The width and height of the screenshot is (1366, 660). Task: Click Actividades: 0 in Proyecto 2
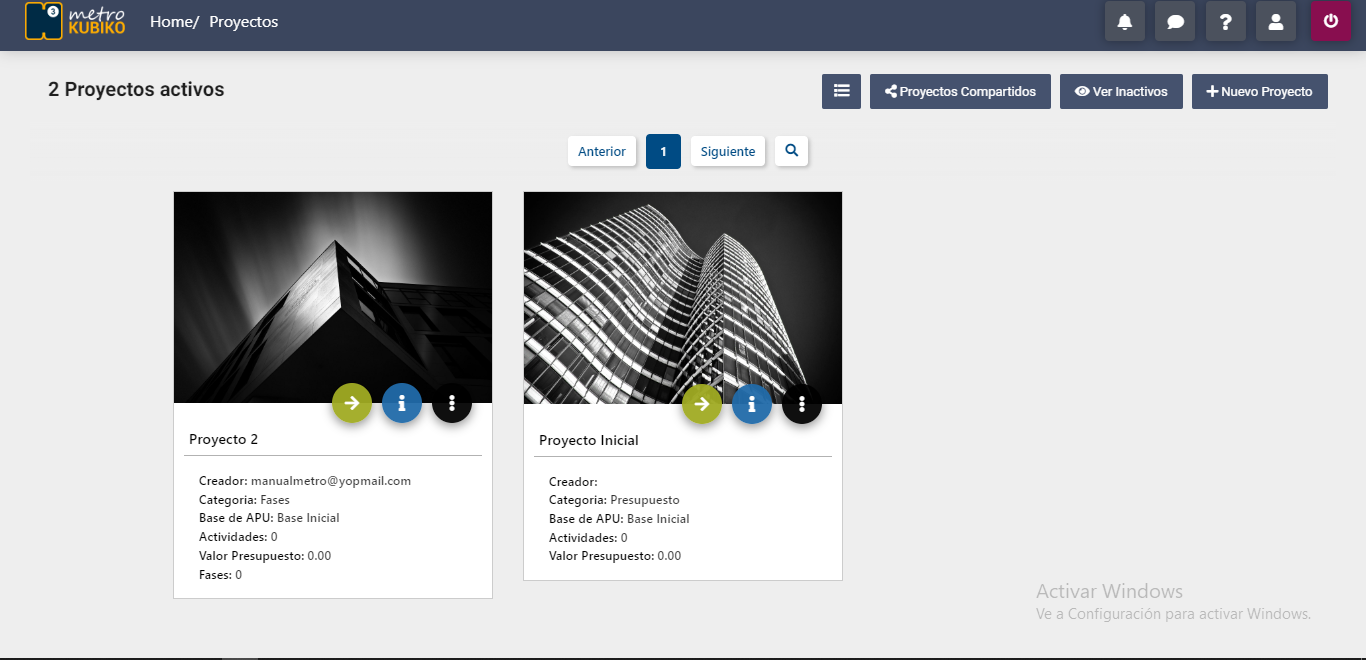(x=238, y=537)
